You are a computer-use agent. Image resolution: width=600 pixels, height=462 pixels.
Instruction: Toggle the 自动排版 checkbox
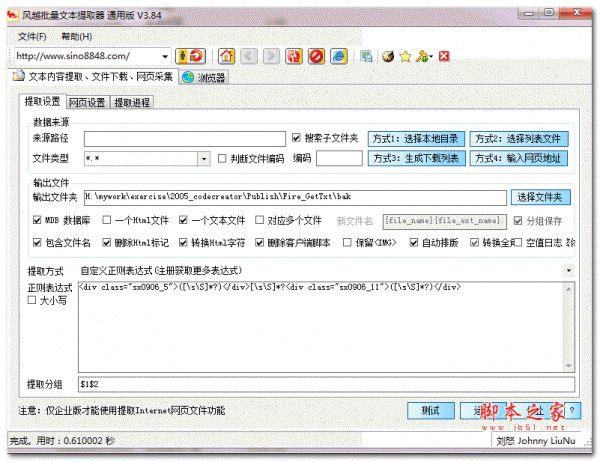[x=414, y=243]
